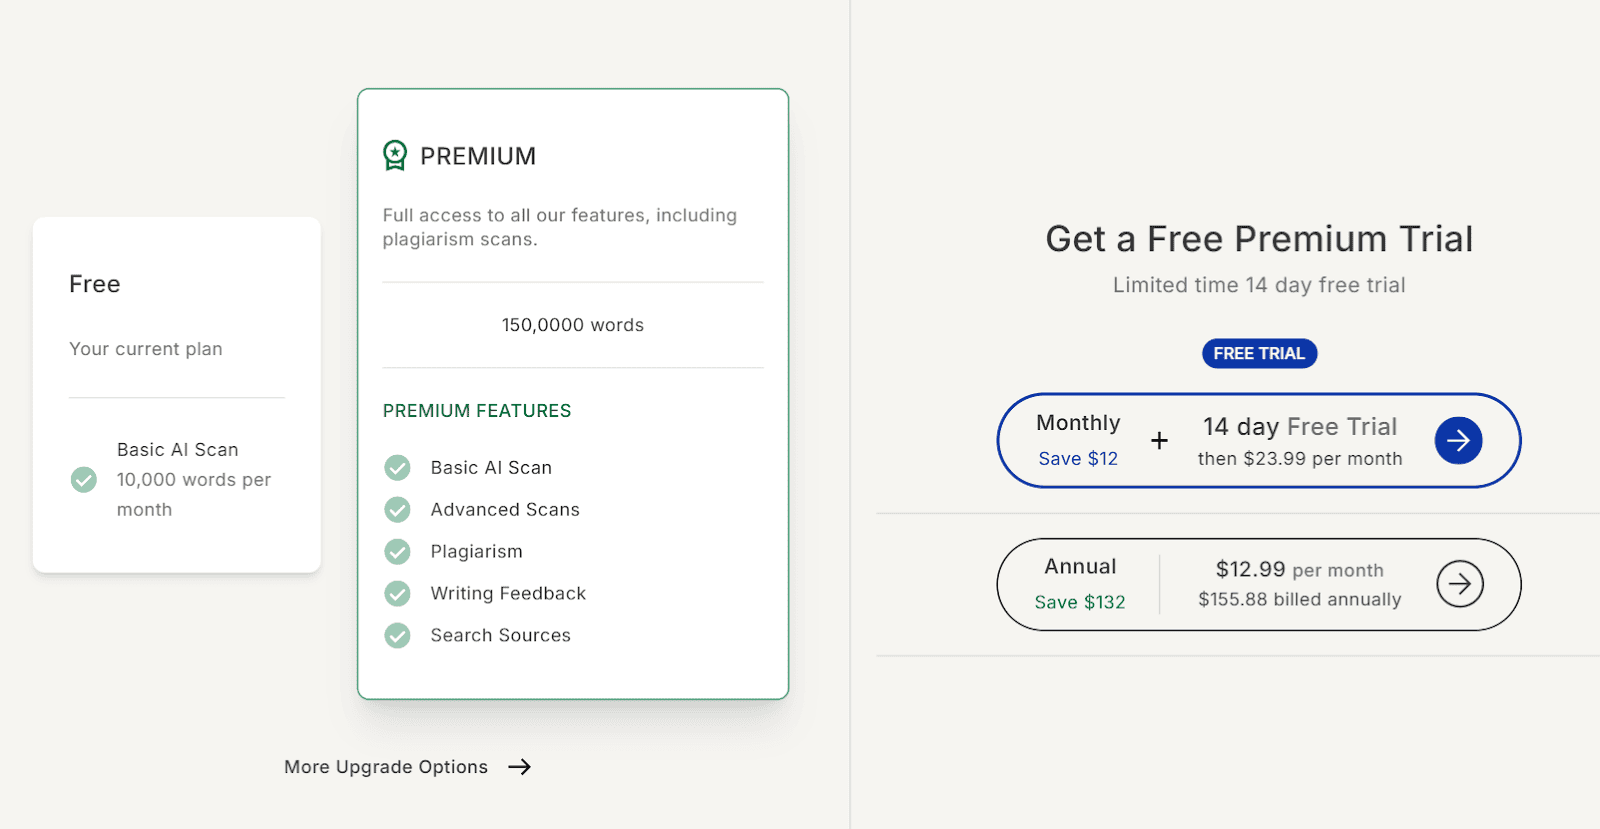Open More Upgrade Options link
The image size is (1600, 829).
pos(386,767)
